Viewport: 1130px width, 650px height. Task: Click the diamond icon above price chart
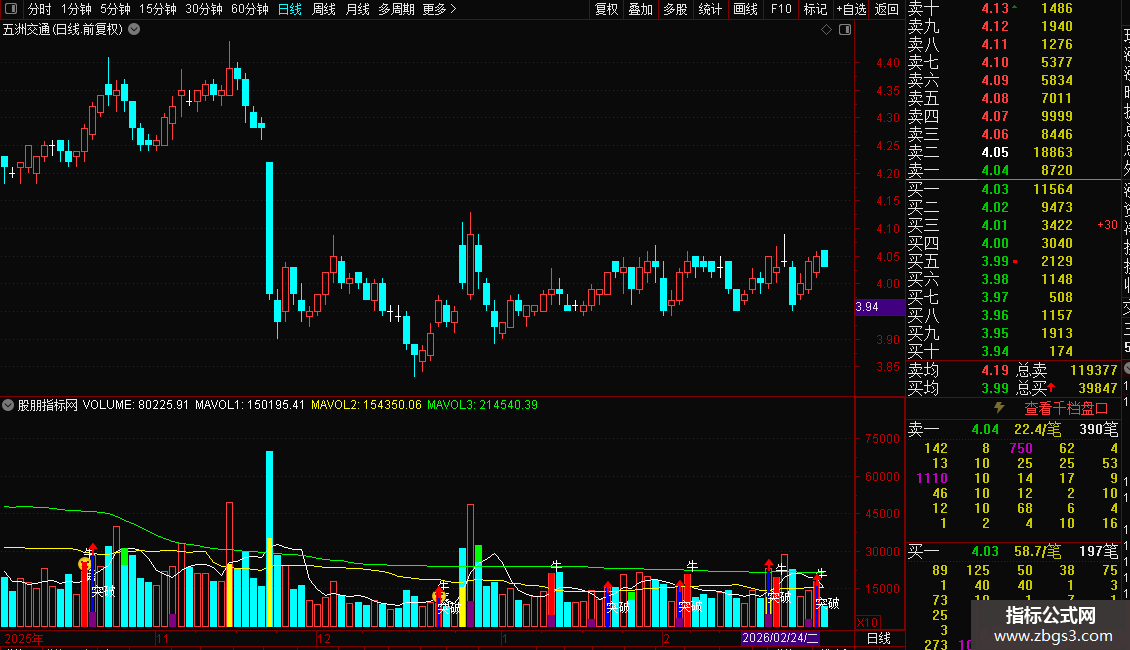point(827,30)
